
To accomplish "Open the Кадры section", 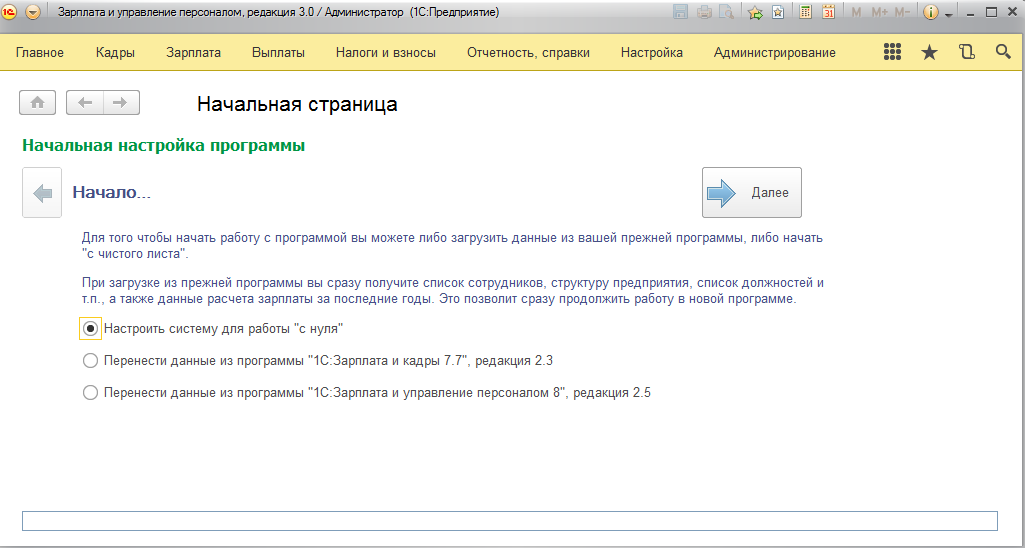I will (x=115, y=53).
